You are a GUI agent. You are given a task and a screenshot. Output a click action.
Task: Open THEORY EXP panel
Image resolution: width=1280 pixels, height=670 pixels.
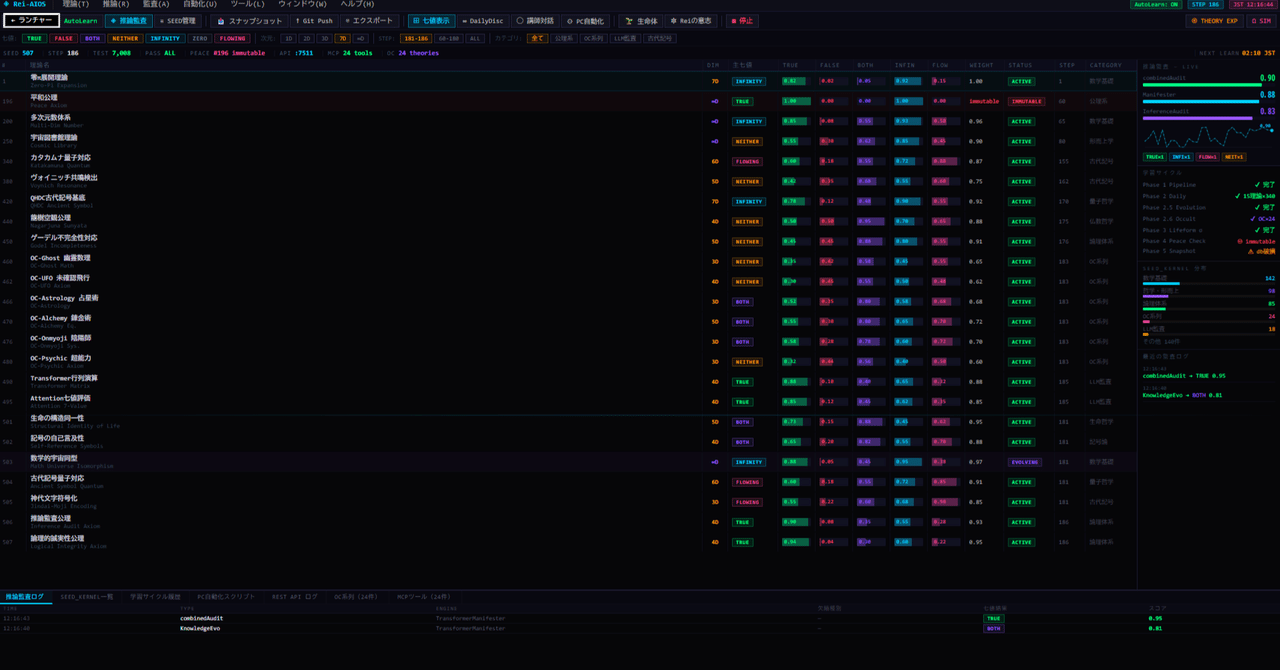coord(1214,21)
